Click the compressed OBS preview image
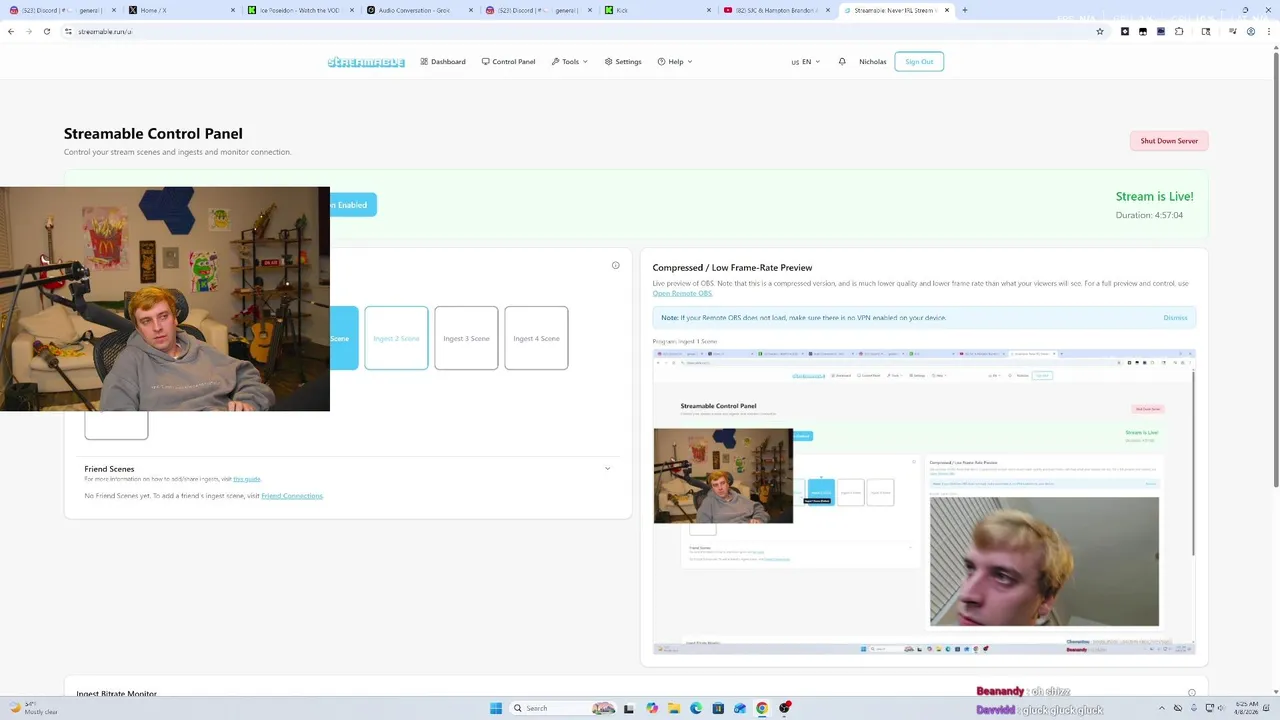The width and height of the screenshot is (1280, 720). (x=923, y=501)
